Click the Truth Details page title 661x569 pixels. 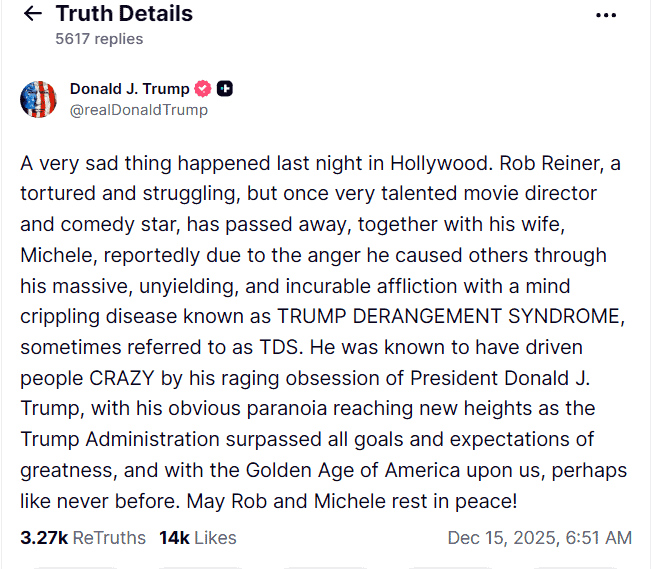[x=124, y=14]
